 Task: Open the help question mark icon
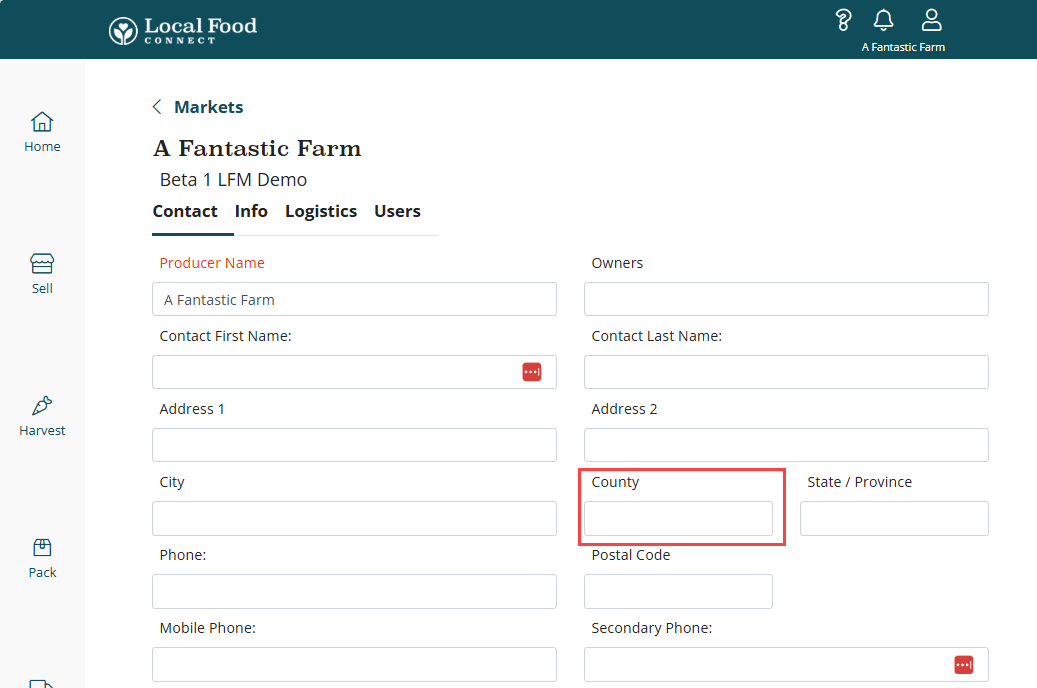click(844, 20)
